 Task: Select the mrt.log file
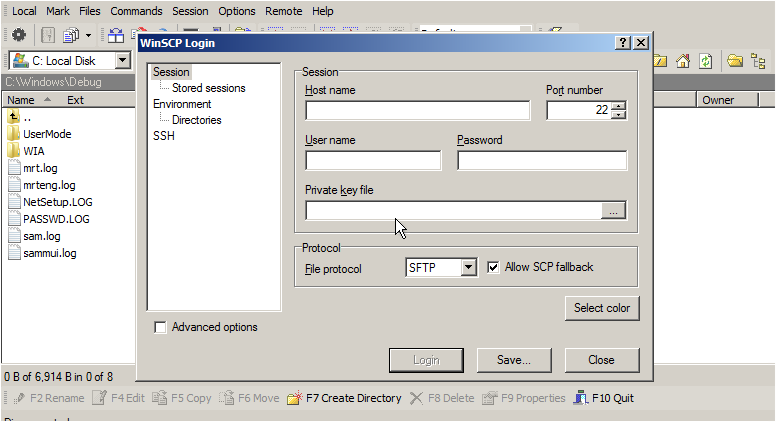coord(33,168)
